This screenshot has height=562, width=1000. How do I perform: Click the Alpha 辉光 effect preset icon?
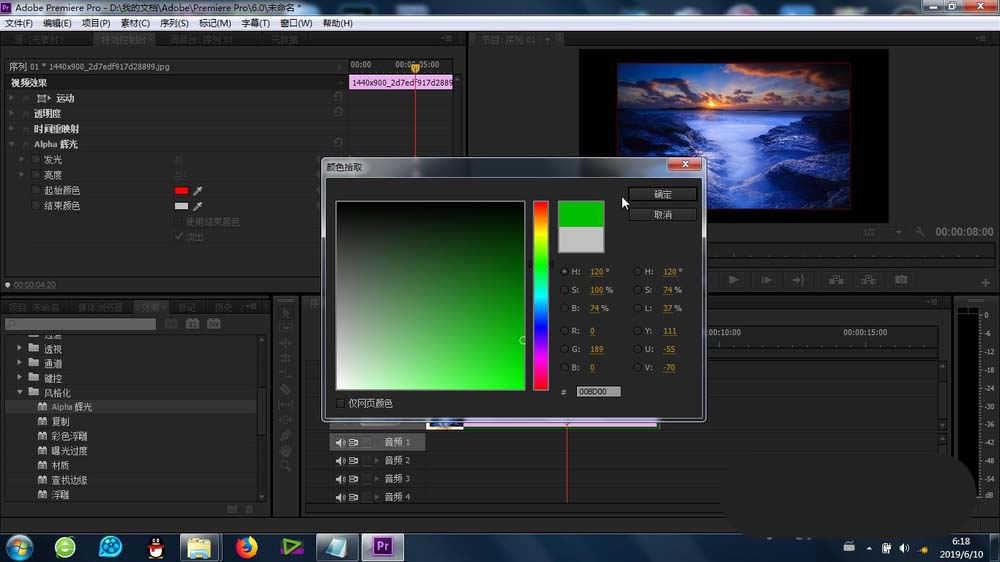click(43, 407)
